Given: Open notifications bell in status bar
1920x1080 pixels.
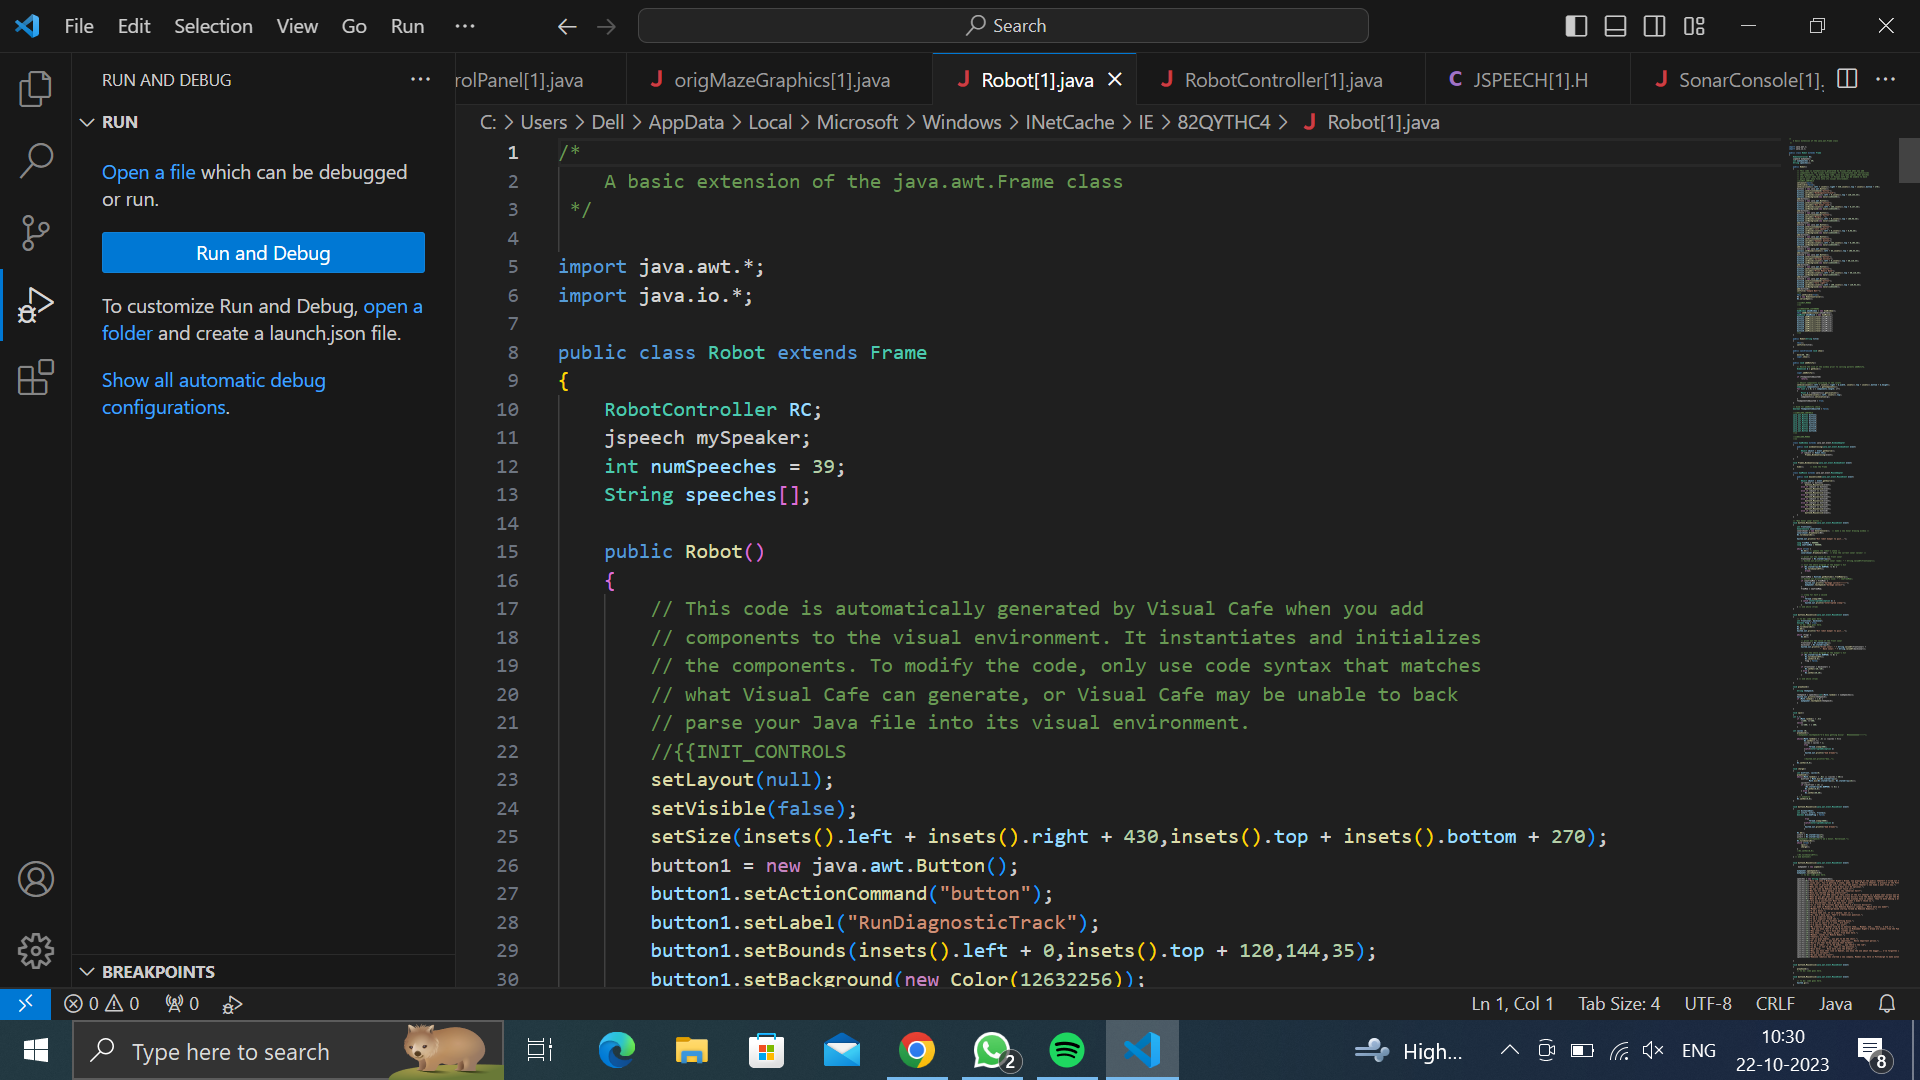Looking at the screenshot, I should [1887, 1003].
